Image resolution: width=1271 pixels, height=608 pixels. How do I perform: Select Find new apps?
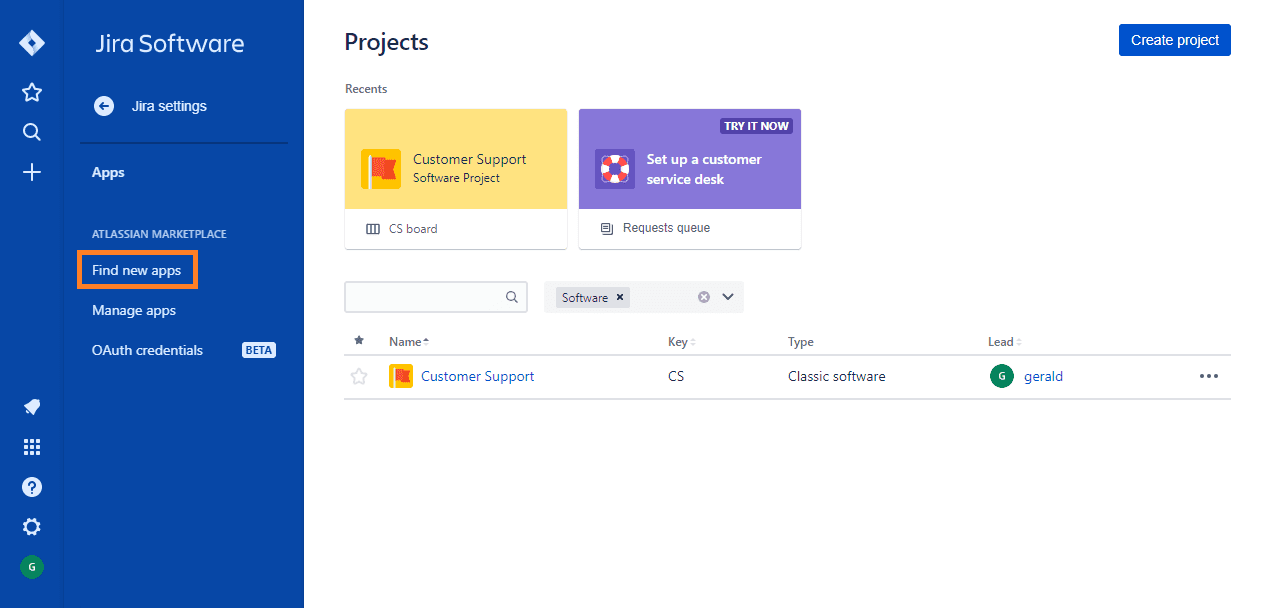pyautogui.click(x=137, y=270)
